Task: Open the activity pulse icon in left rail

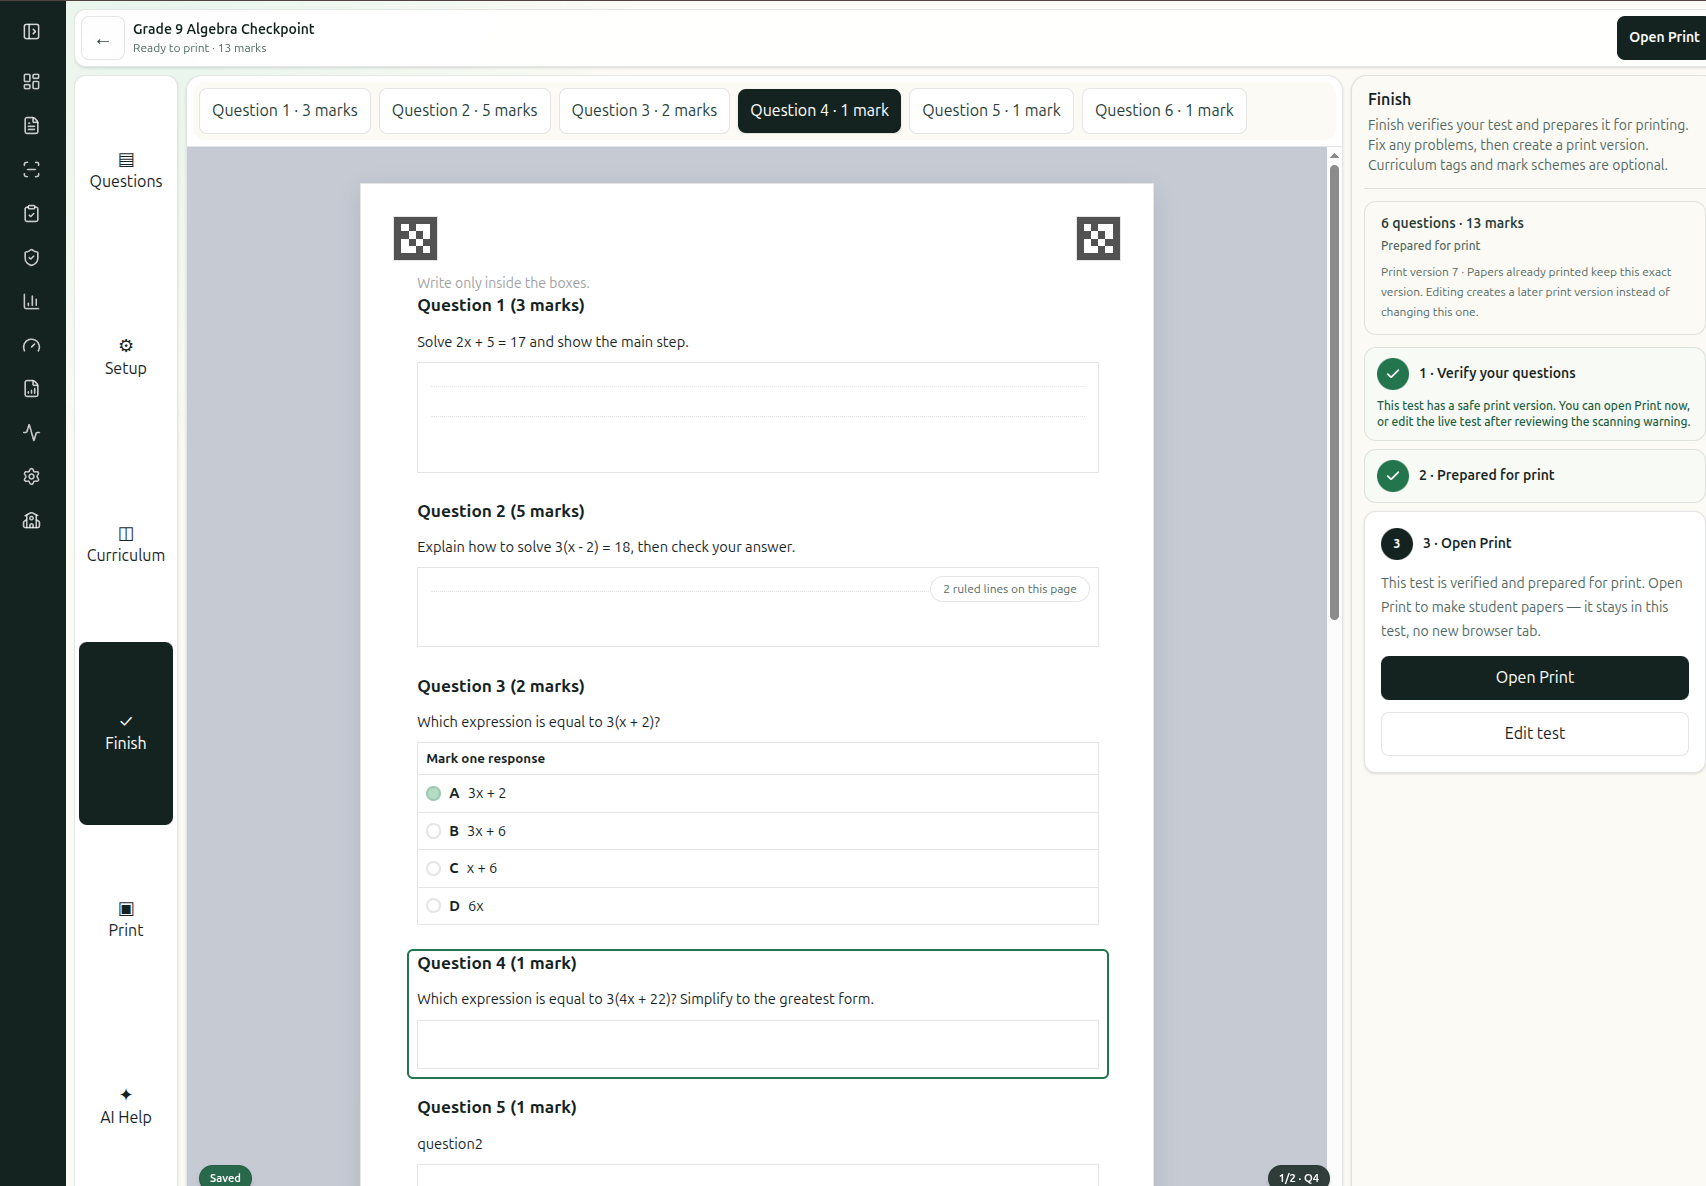Action: pos(32,433)
